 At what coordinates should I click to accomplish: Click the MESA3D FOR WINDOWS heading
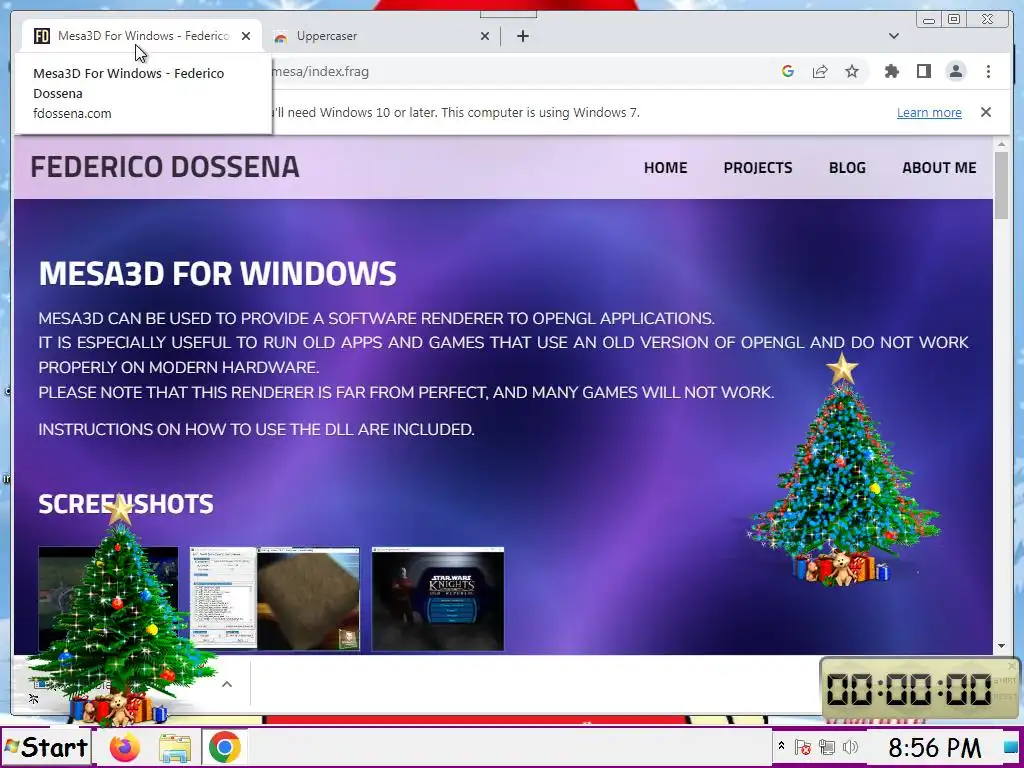coord(217,273)
